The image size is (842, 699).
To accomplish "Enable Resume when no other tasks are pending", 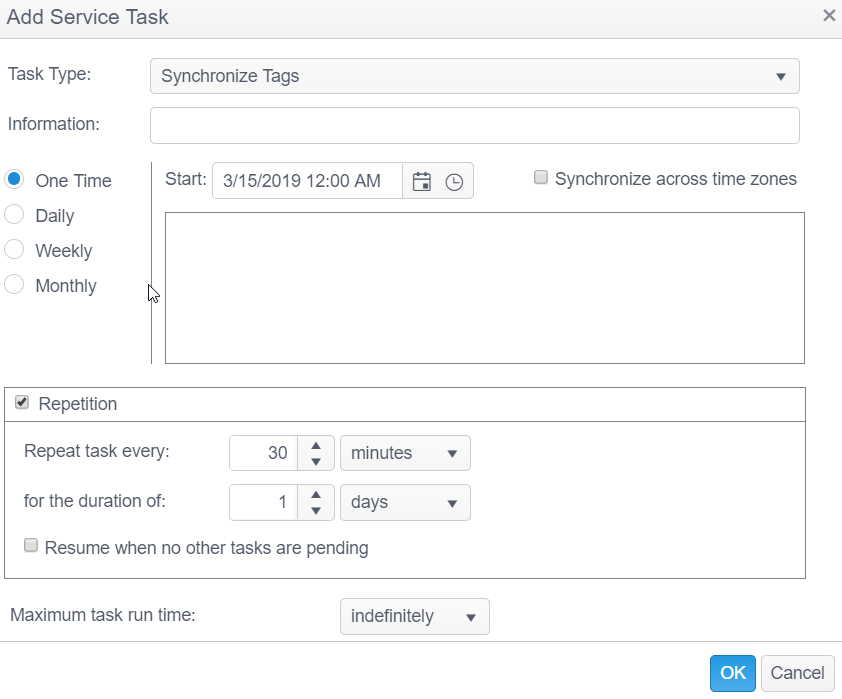I will 31,546.
